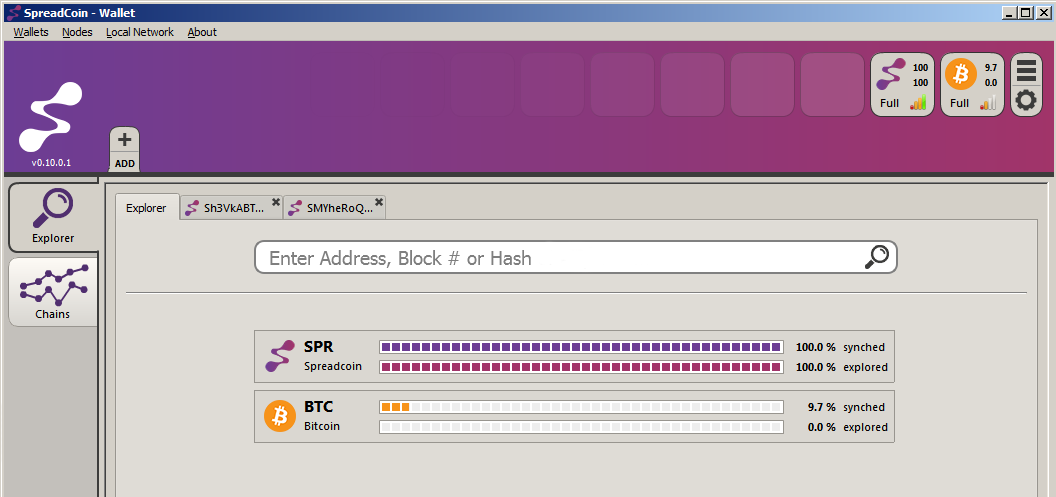Click the SPR synched progress bar

[x=581, y=347]
